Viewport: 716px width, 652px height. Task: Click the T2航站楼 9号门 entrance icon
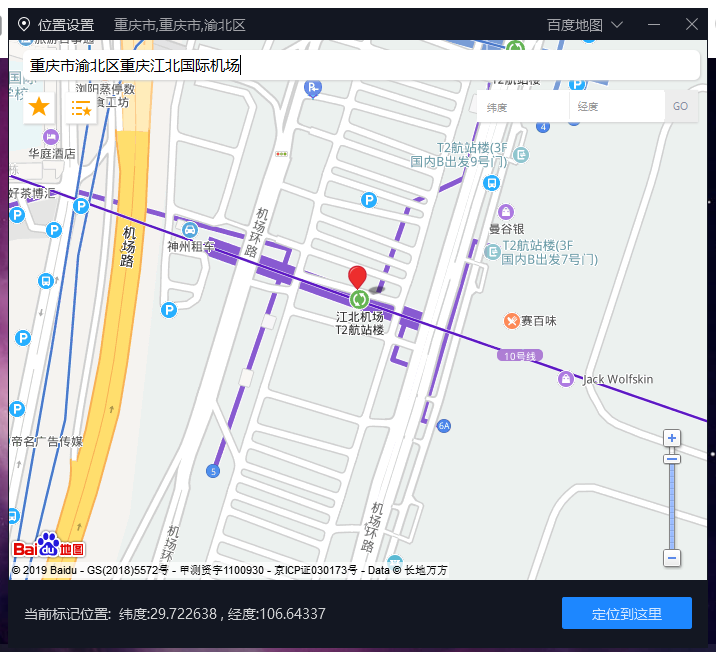pos(521,155)
